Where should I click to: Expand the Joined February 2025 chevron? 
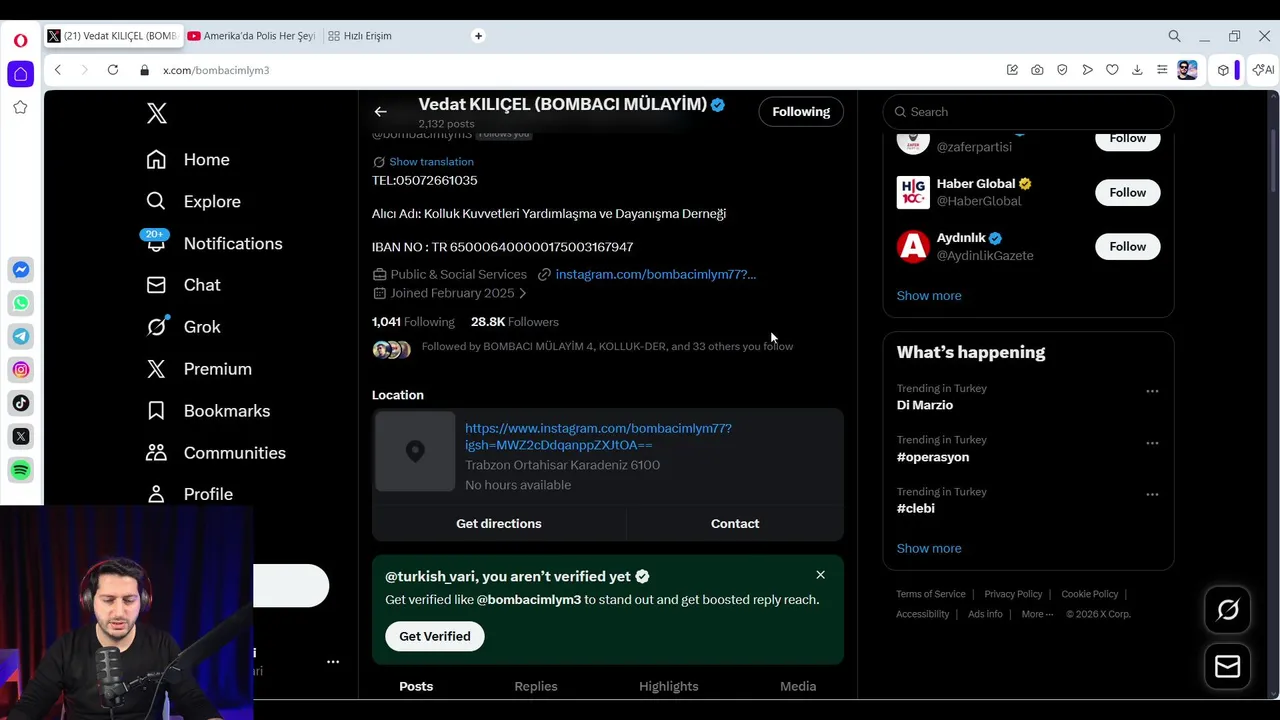(x=522, y=293)
